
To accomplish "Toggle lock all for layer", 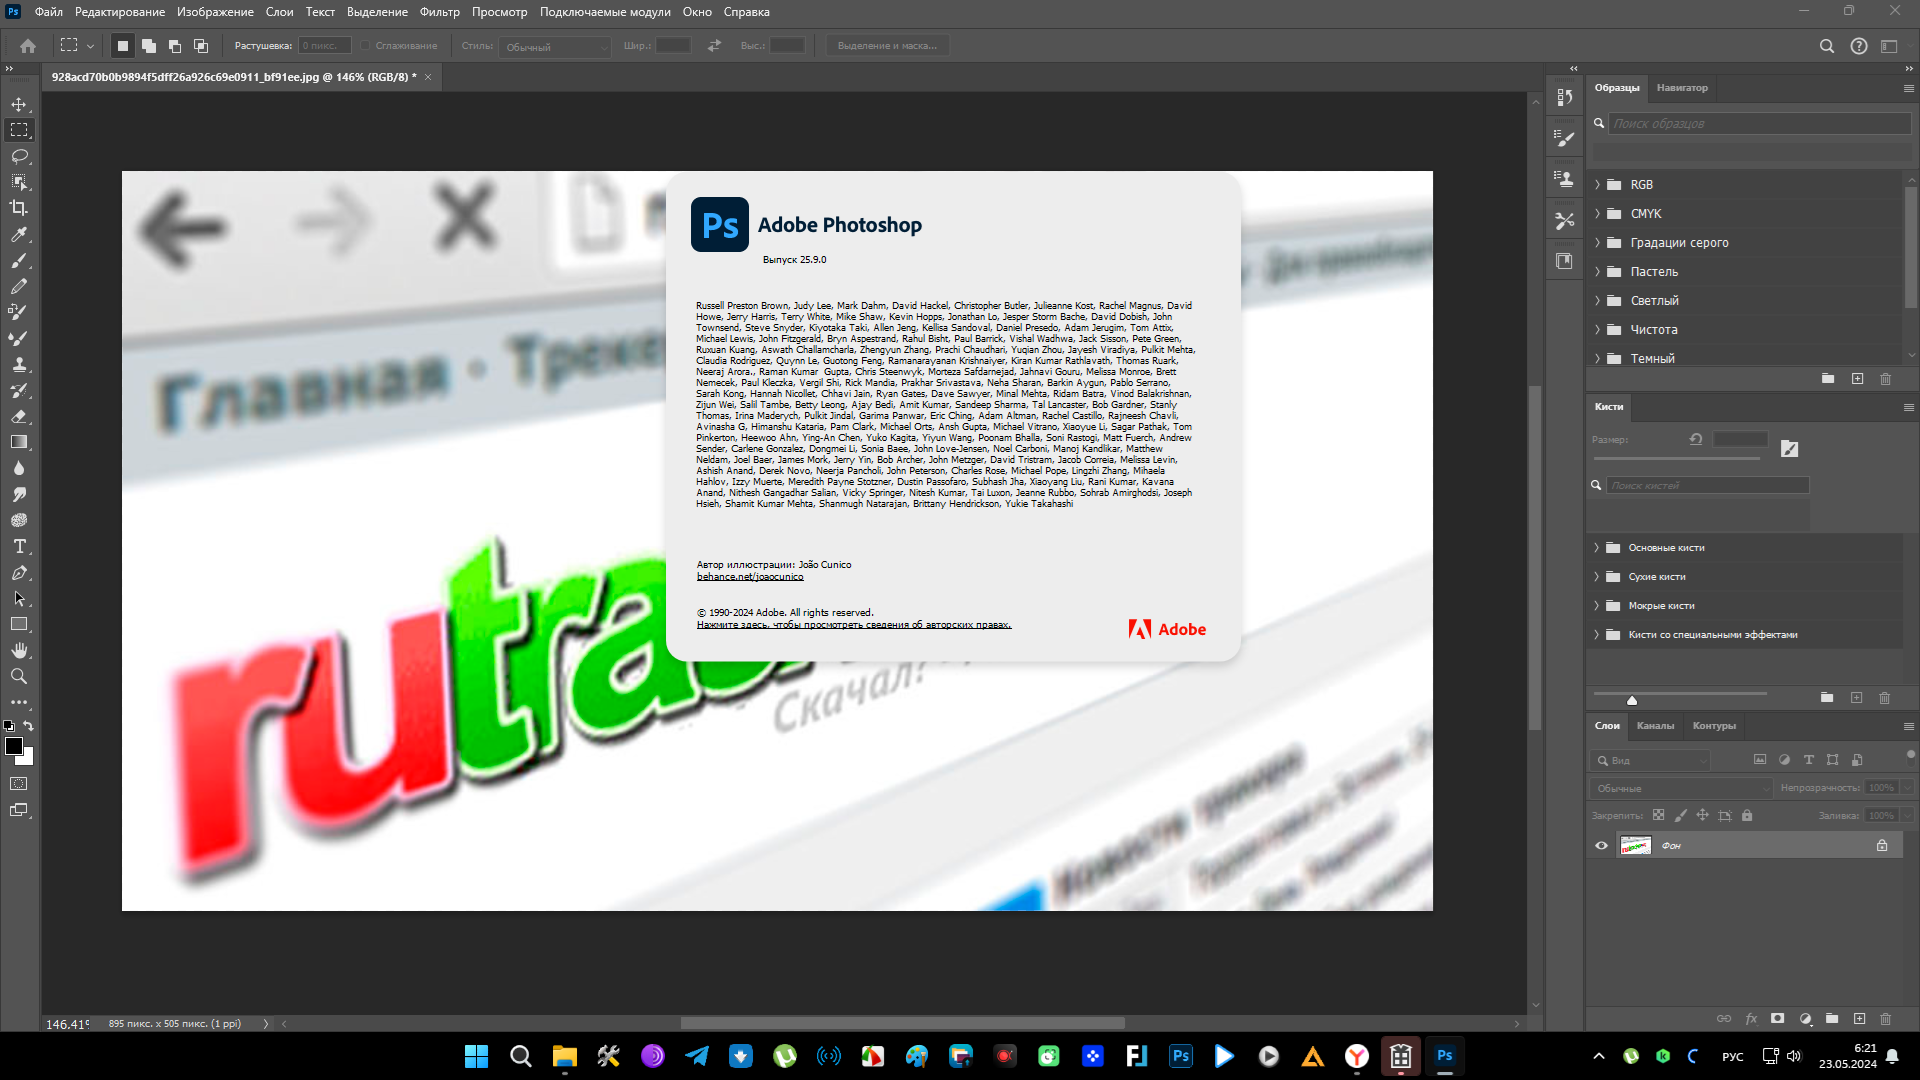I will pos(1747,816).
